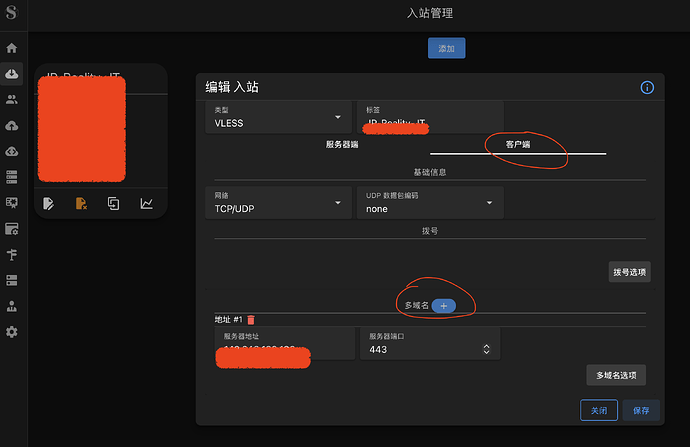Image resolution: width=690 pixels, height=447 pixels.
Task: Focus the 标签 input field
Action: coord(430,117)
